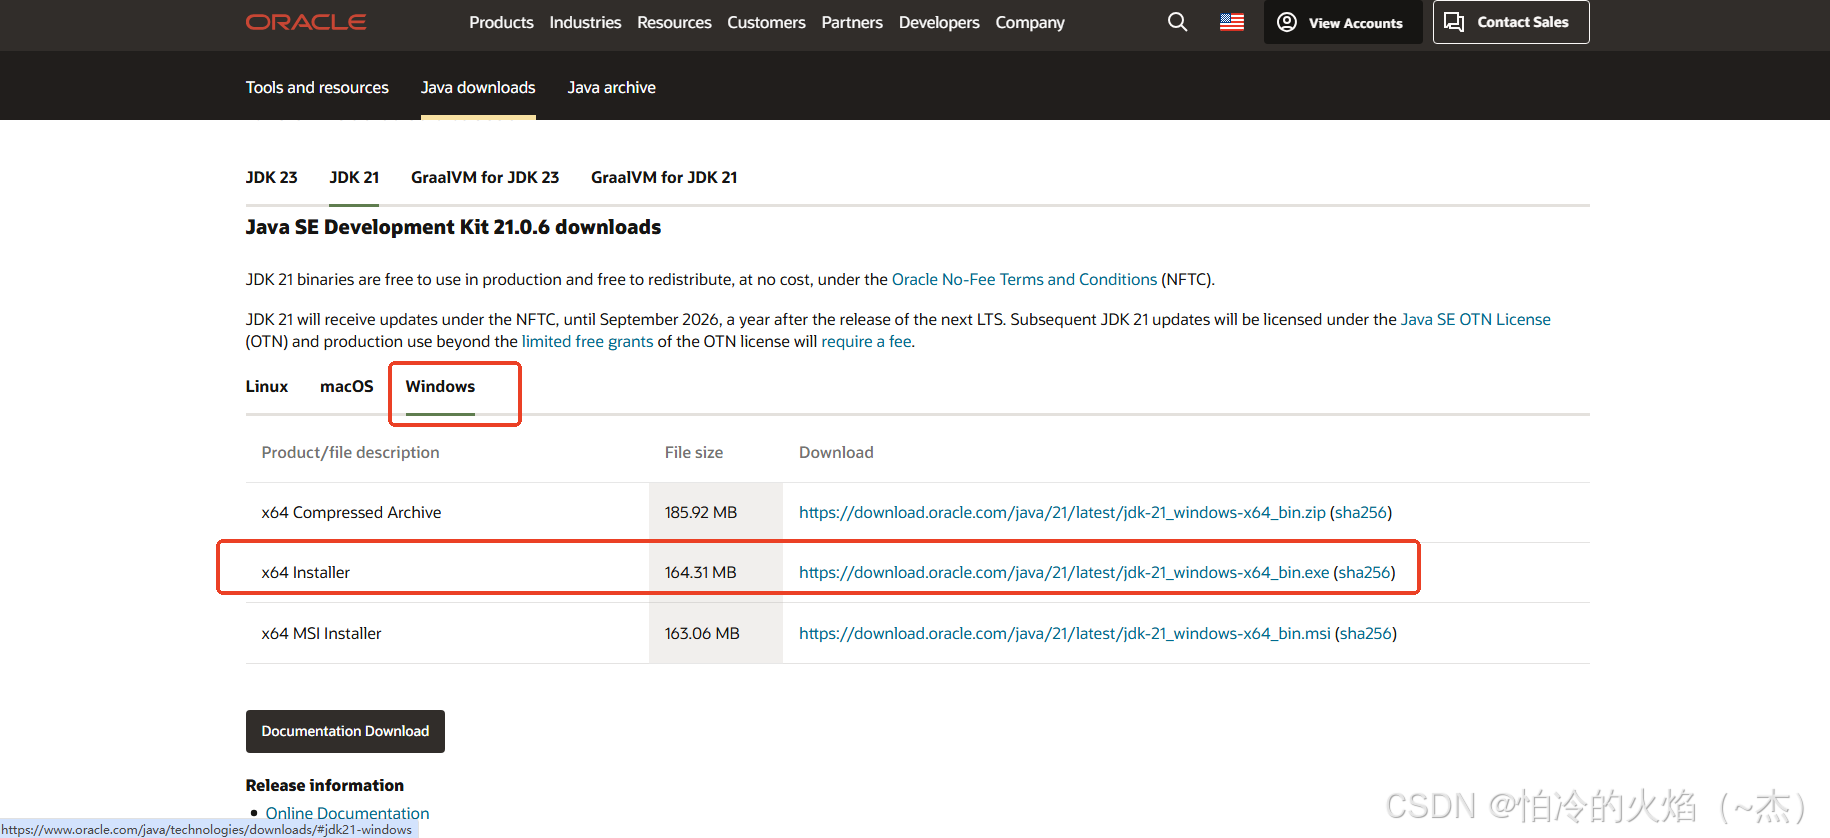Open the Products menu
Image resolution: width=1830 pixels, height=838 pixels.
pyautogui.click(x=501, y=22)
